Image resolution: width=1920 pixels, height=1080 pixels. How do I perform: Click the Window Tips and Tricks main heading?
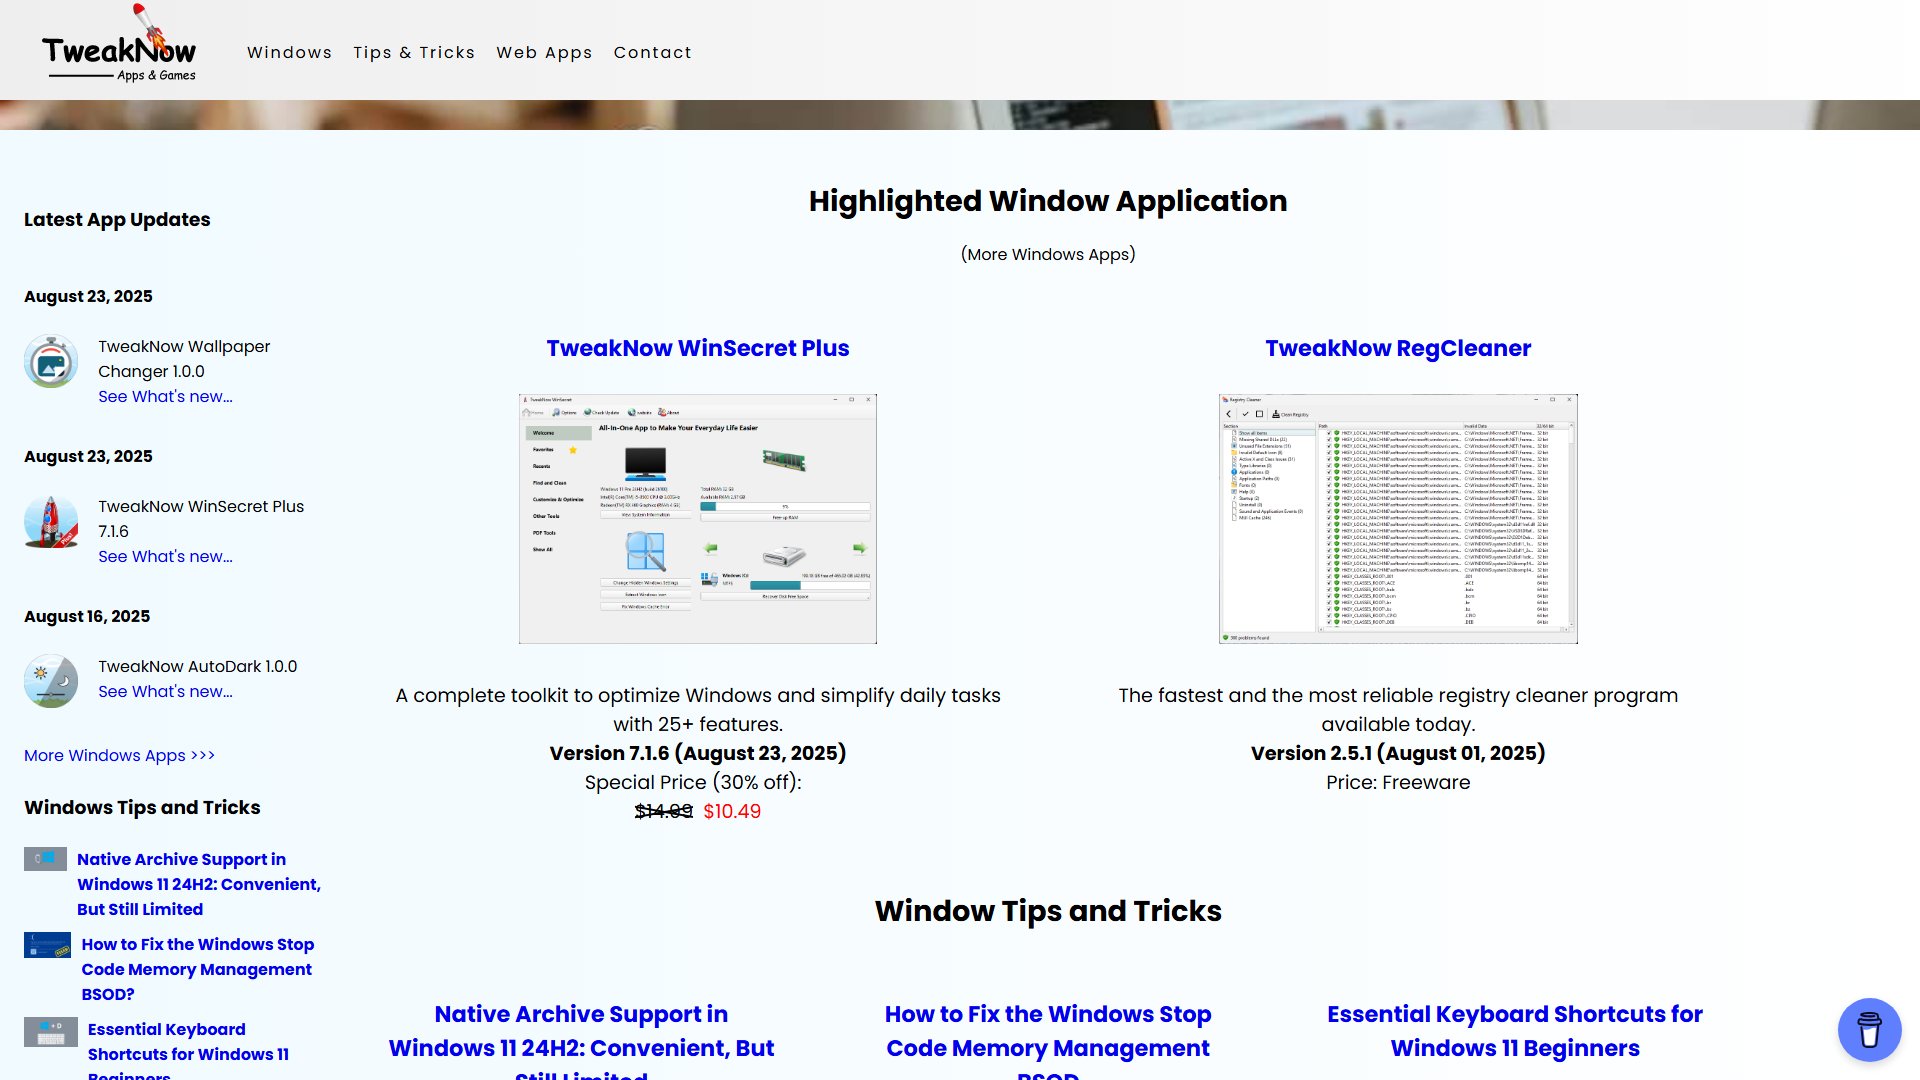click(1047, 911)
